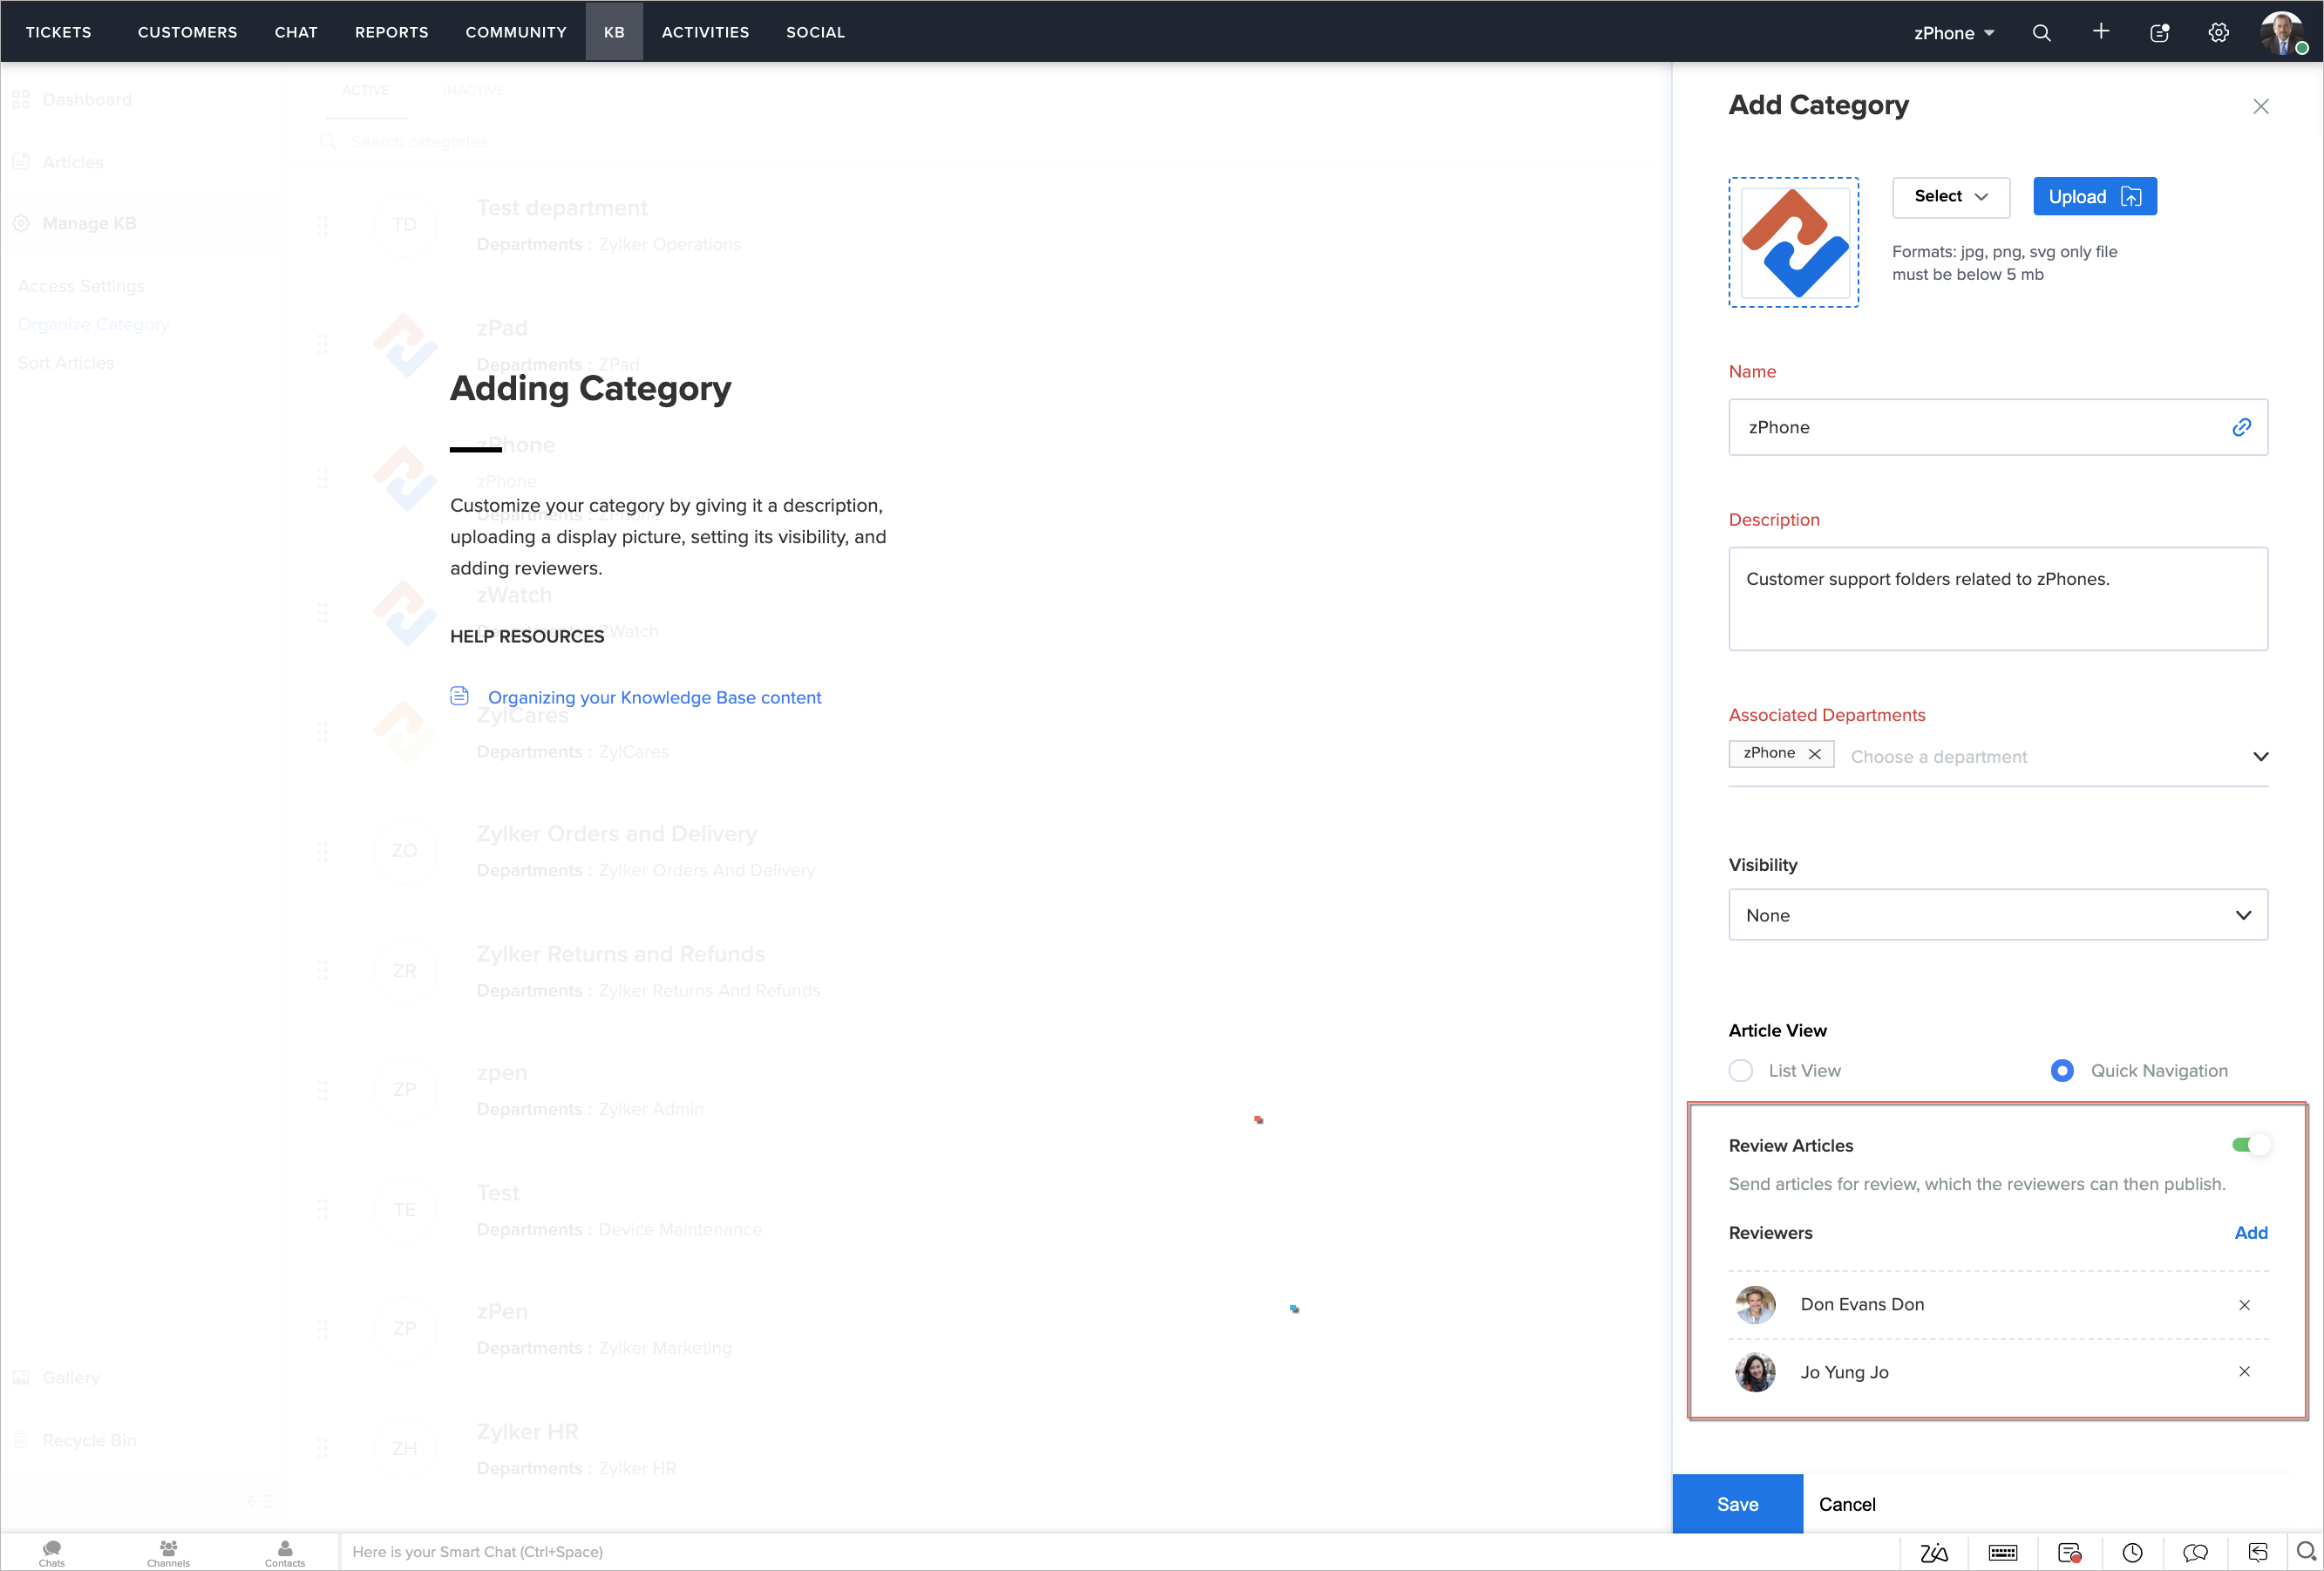Open Organizing your Knowledge Base content link
2324x1571 pixels.
[654, 697]
